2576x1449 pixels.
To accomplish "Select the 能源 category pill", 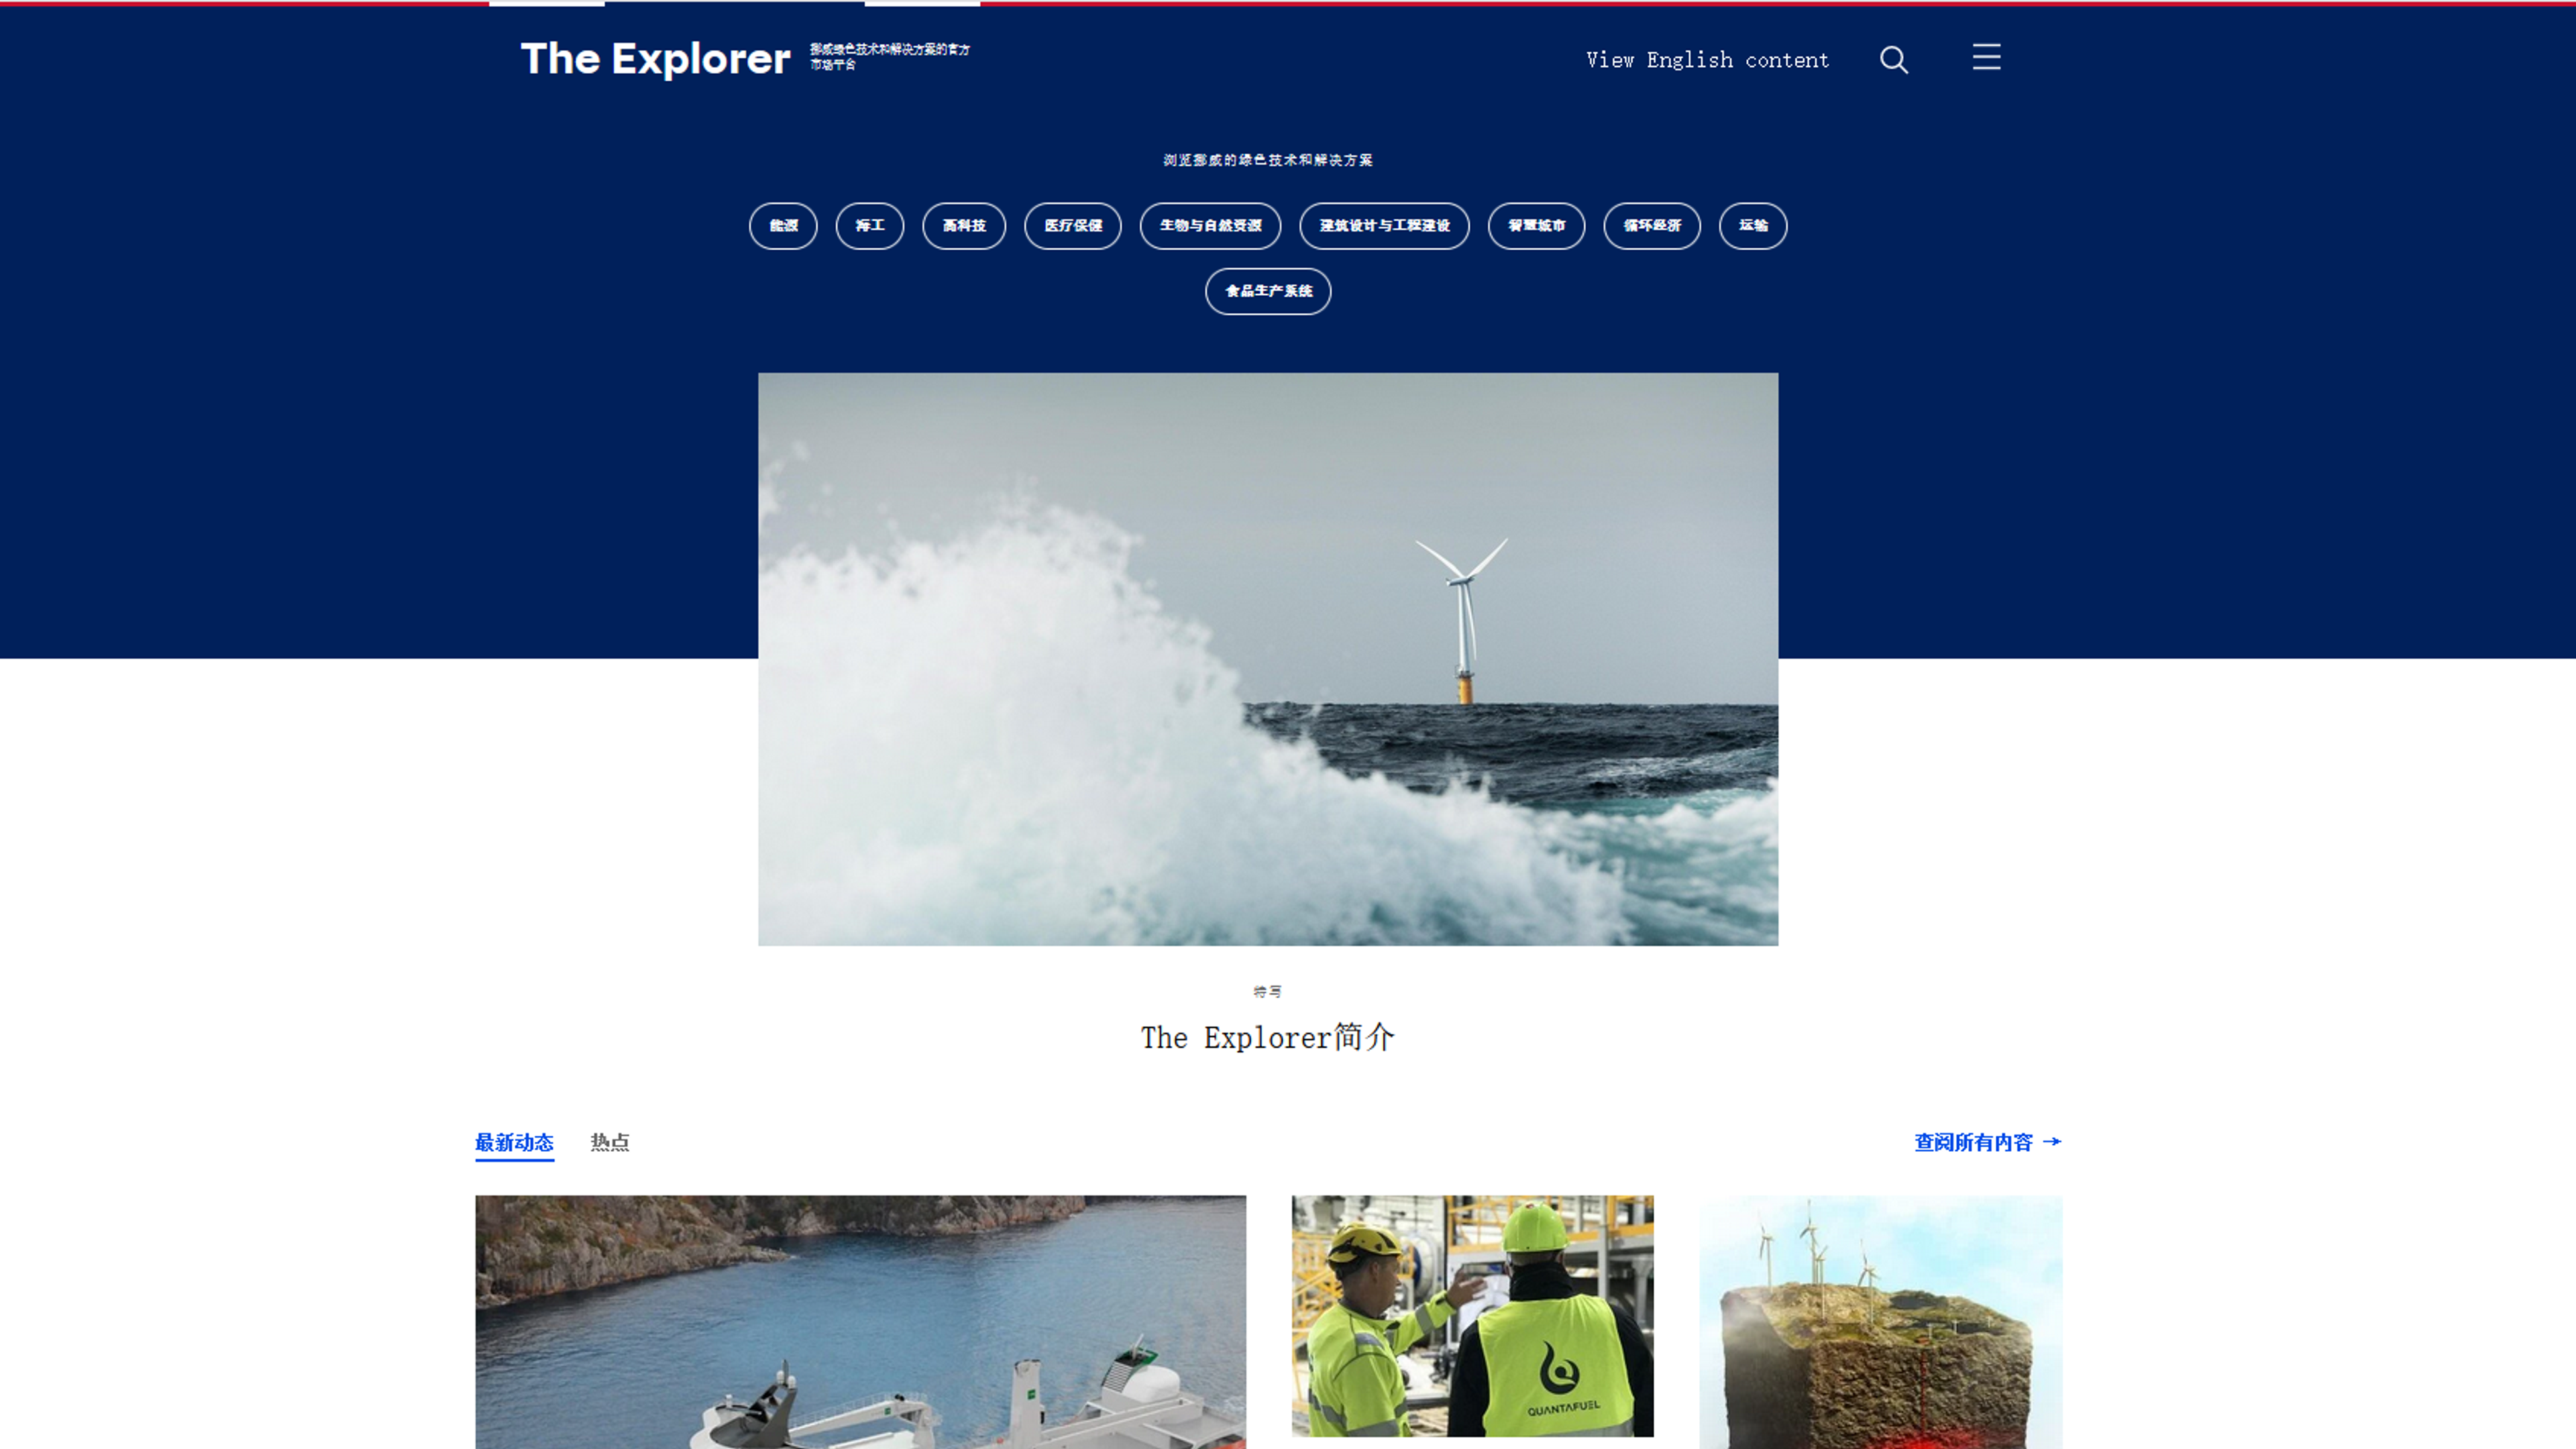I will coord(783,226).
